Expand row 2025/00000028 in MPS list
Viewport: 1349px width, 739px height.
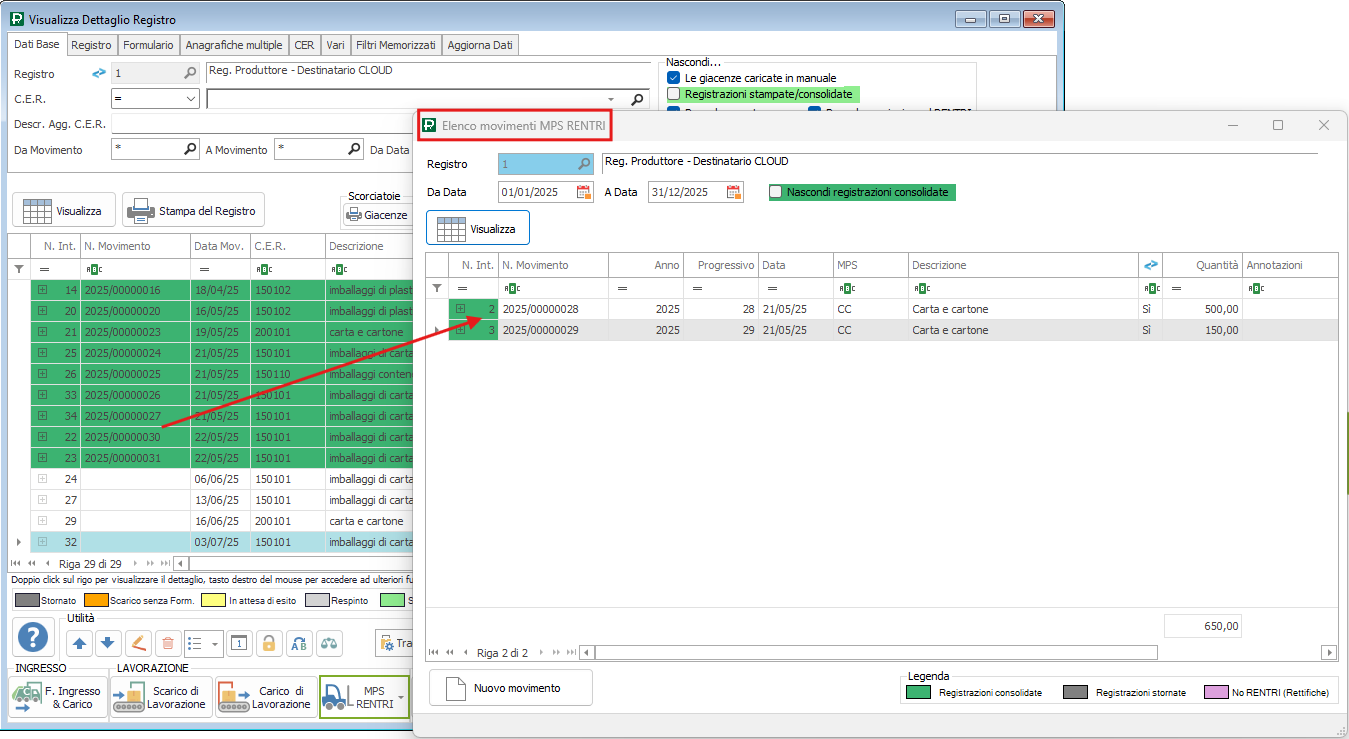point(460,309)
